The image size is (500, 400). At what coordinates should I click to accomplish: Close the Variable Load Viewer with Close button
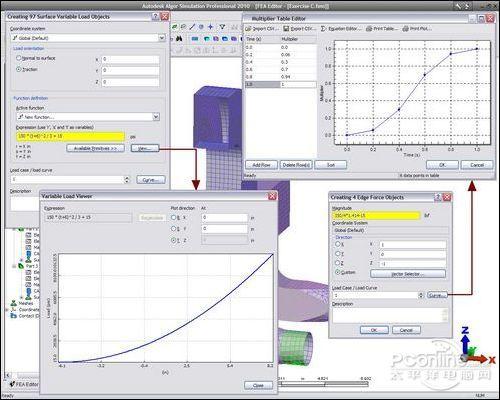point(258,385)
